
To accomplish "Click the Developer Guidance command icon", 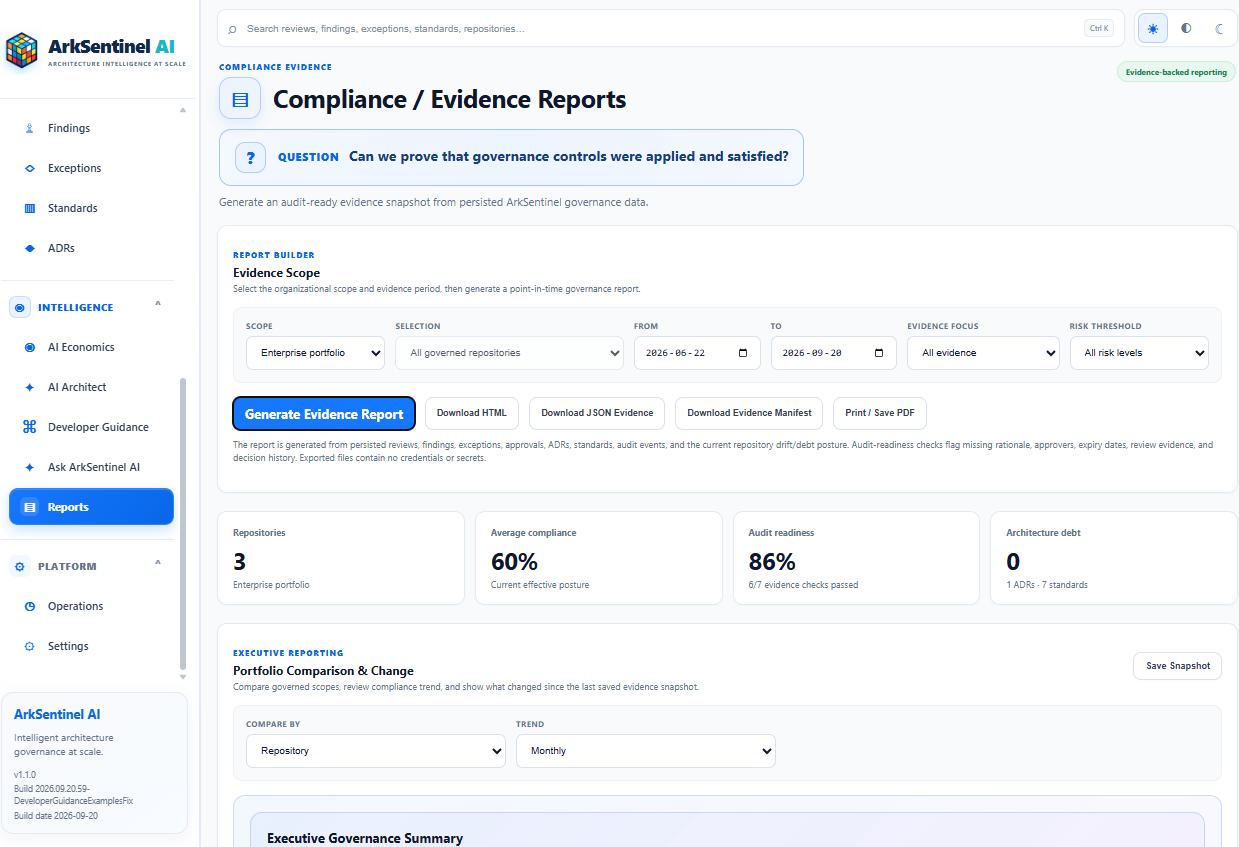I will pos(29,427).
